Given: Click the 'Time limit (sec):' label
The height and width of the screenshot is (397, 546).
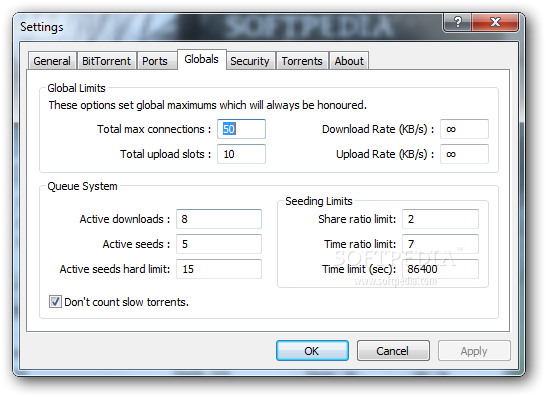Looking at the screenshot, I should pos(359,269).
